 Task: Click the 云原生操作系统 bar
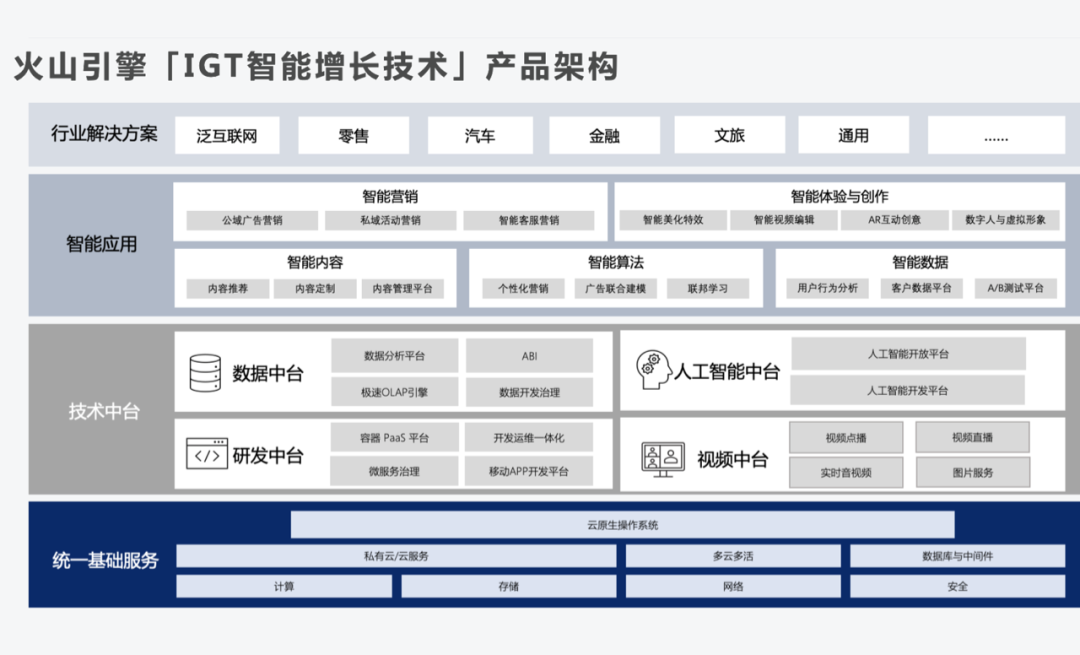623,525
